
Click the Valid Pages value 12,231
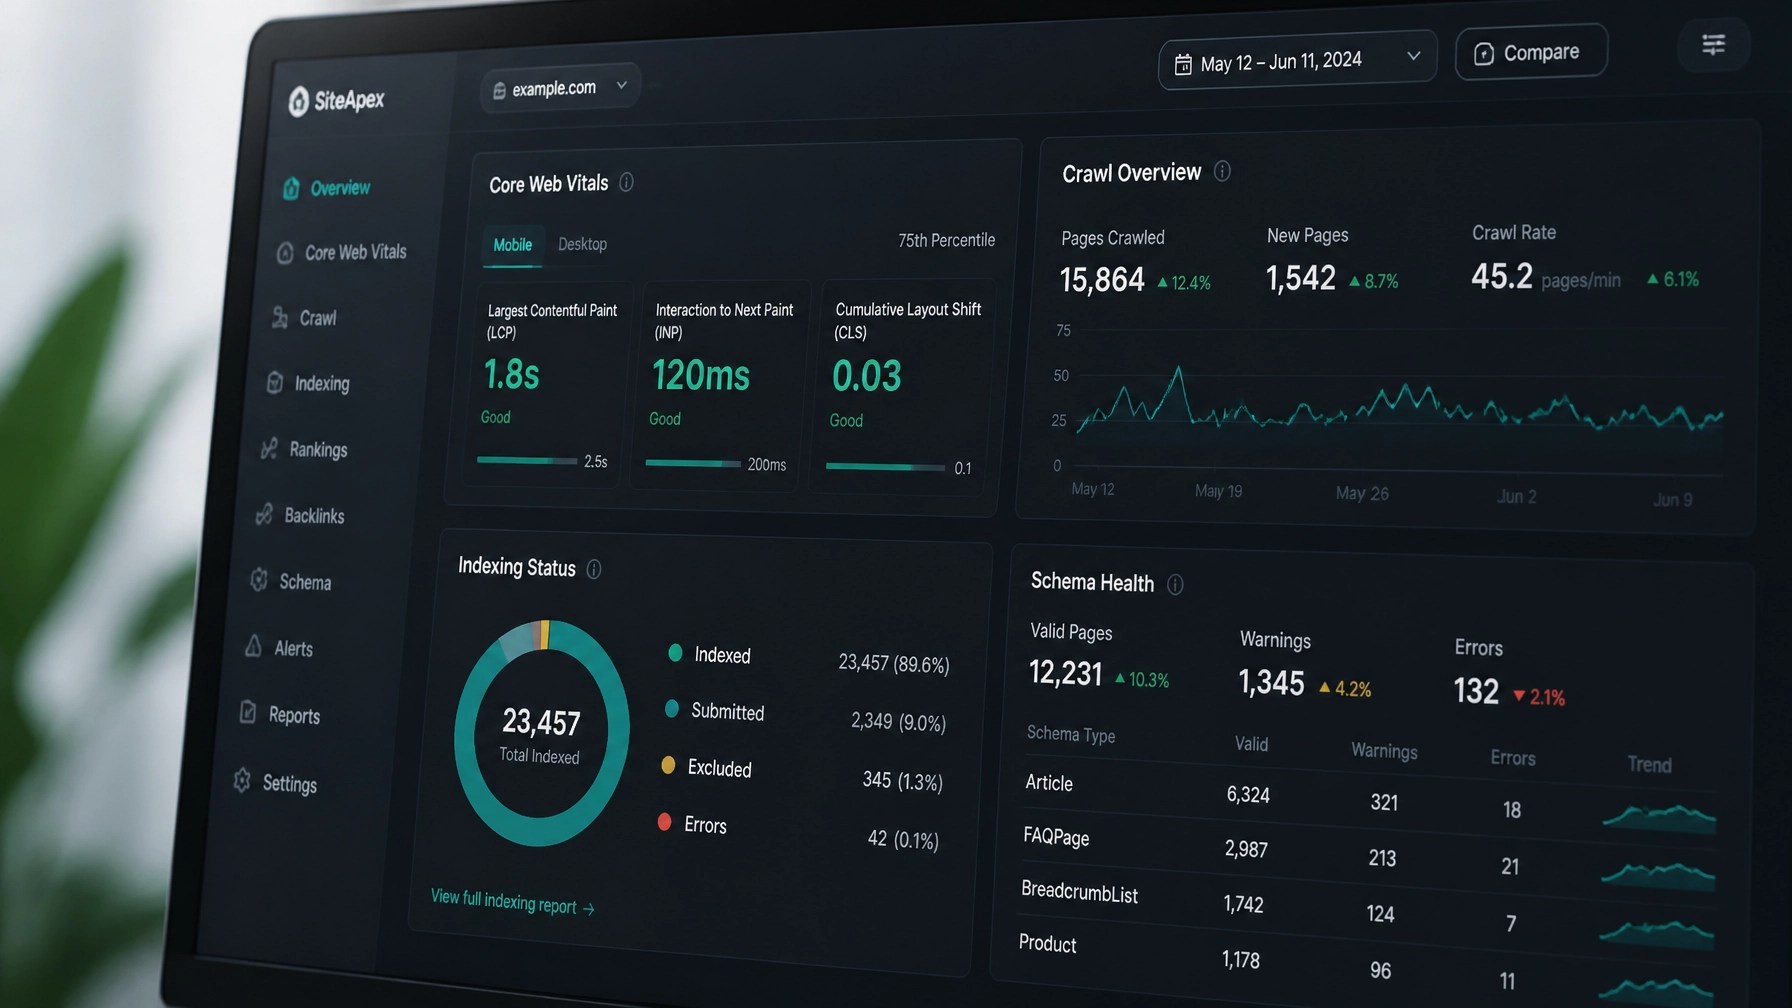point(1065,673)
